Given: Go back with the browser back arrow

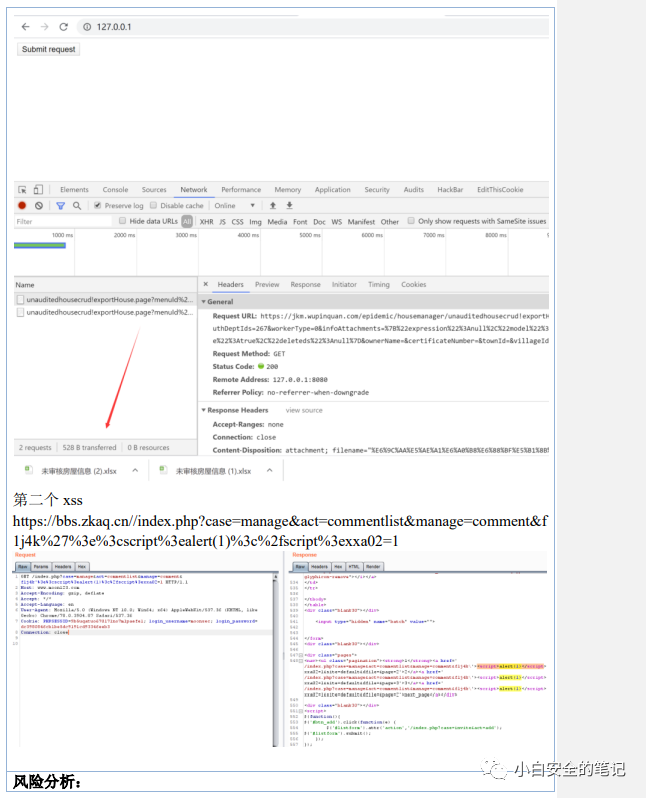Looking at the screenshot, I should point(25,27).
